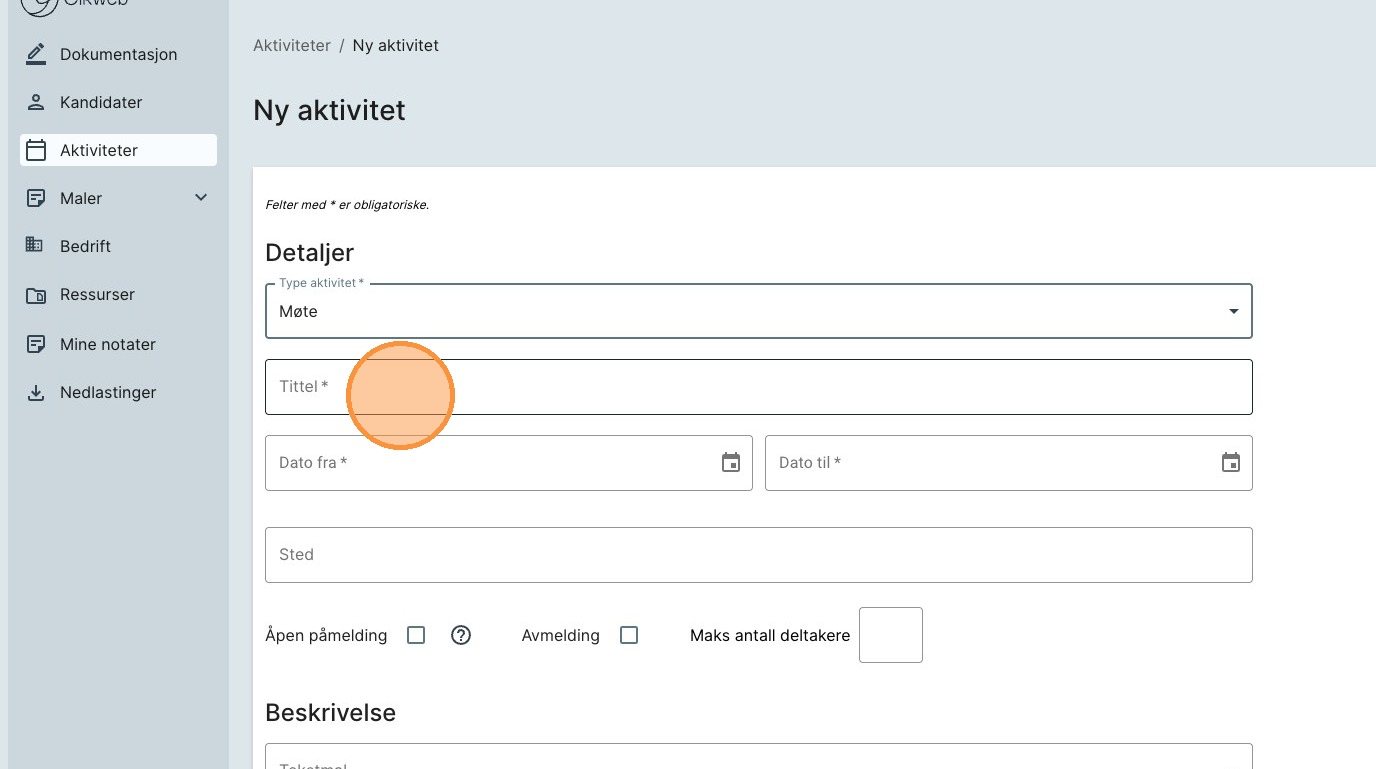Tick the Avmelding checkbox
The width and height of the screenshot is (1376, 769).
(x=629, y=635)
